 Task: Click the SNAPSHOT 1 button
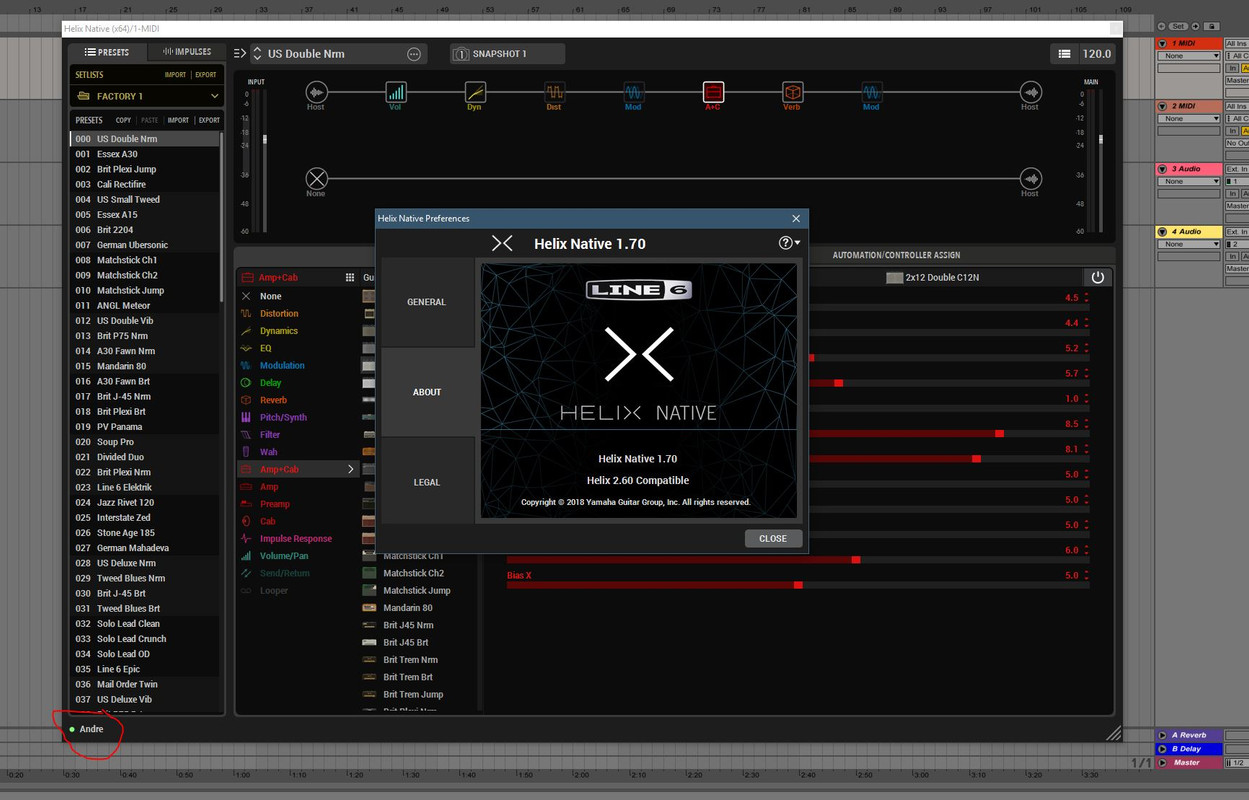coord(507,54)
